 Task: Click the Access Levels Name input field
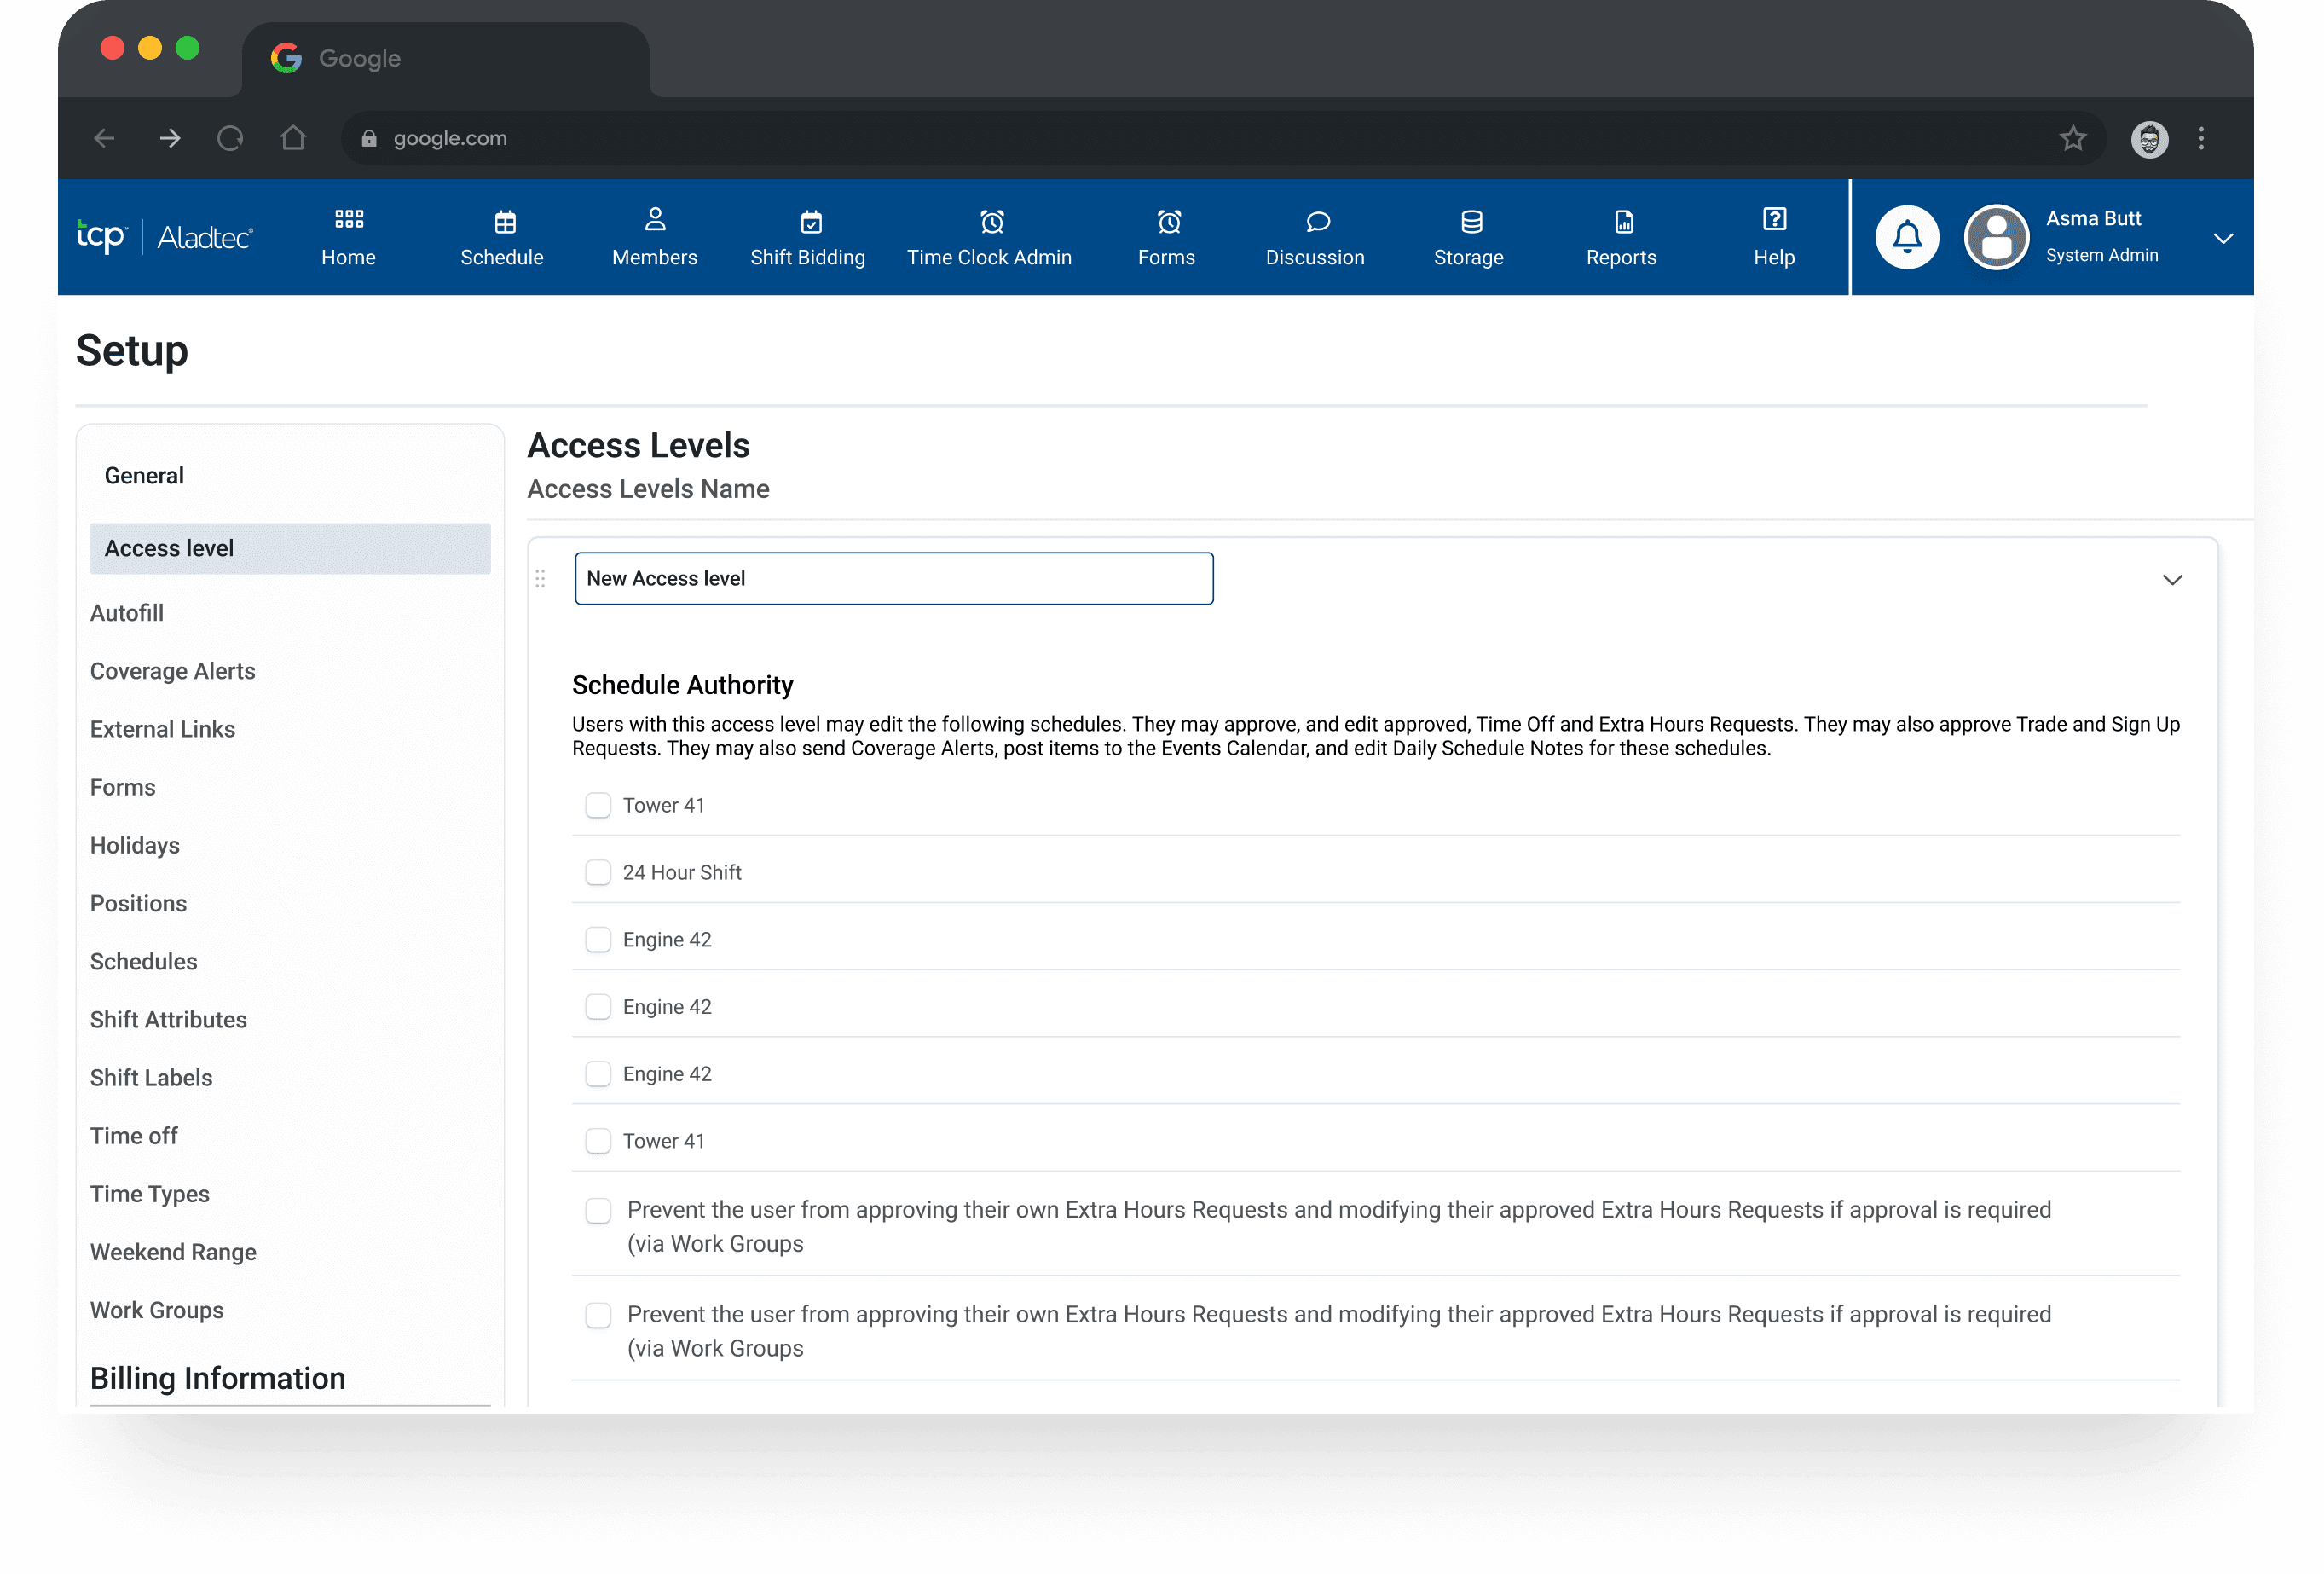point(893,578)
